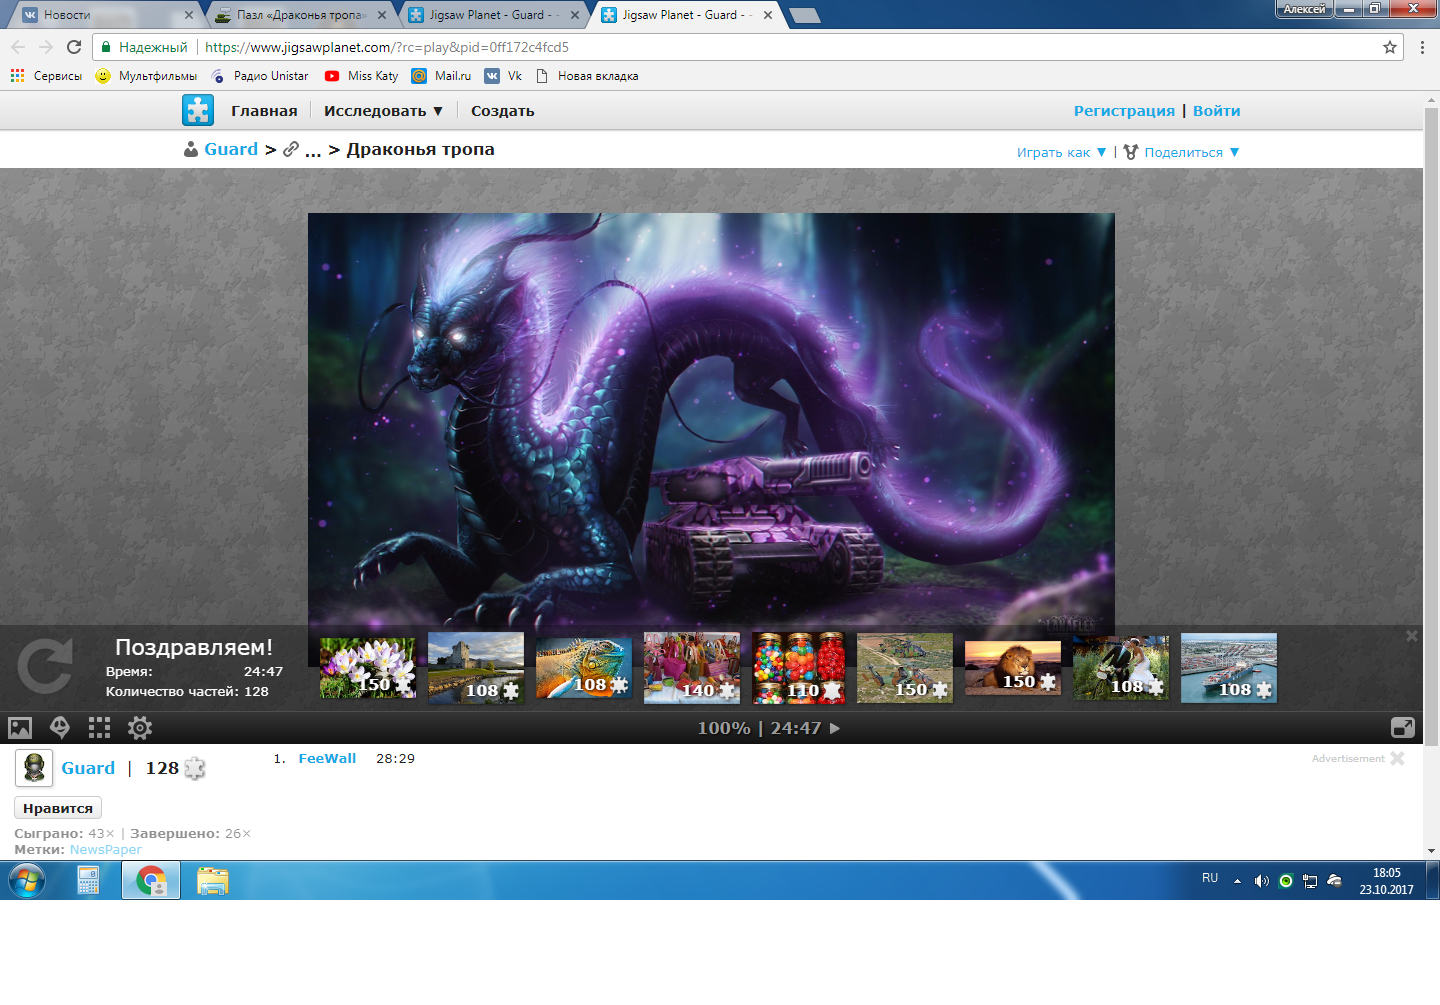Click the restart puzzle circular arrow

tap(46, 666)
